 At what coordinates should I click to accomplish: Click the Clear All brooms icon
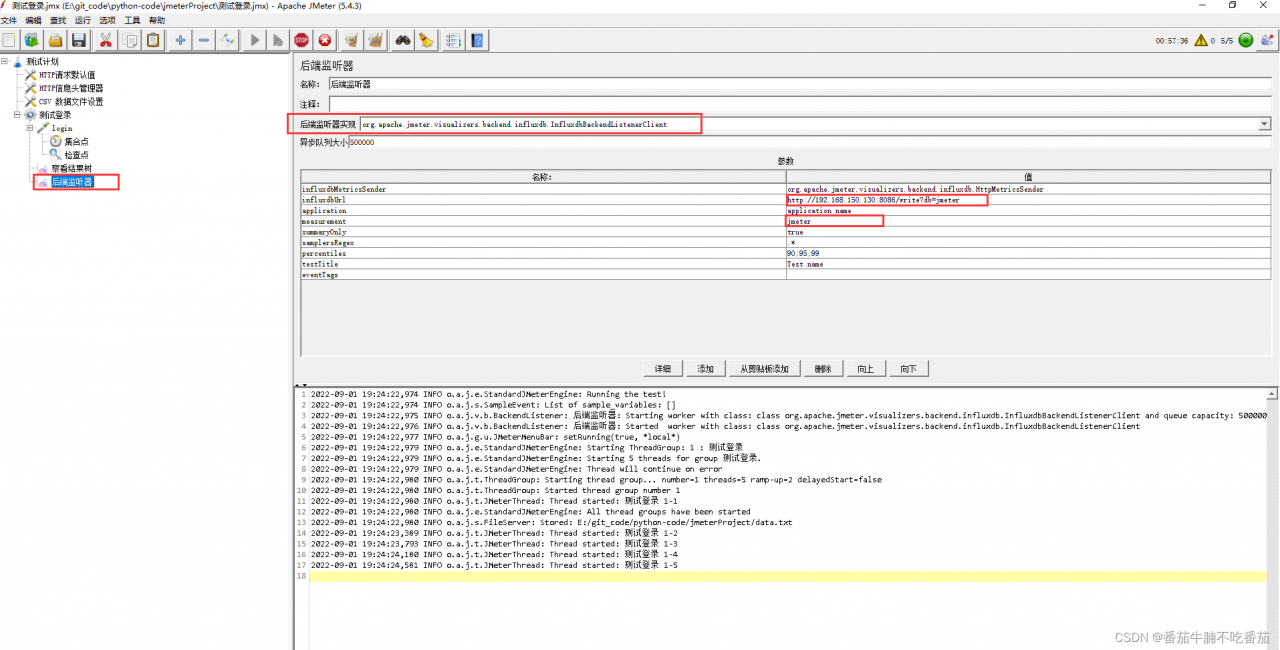pyautogui.click(x=376, y=40)
